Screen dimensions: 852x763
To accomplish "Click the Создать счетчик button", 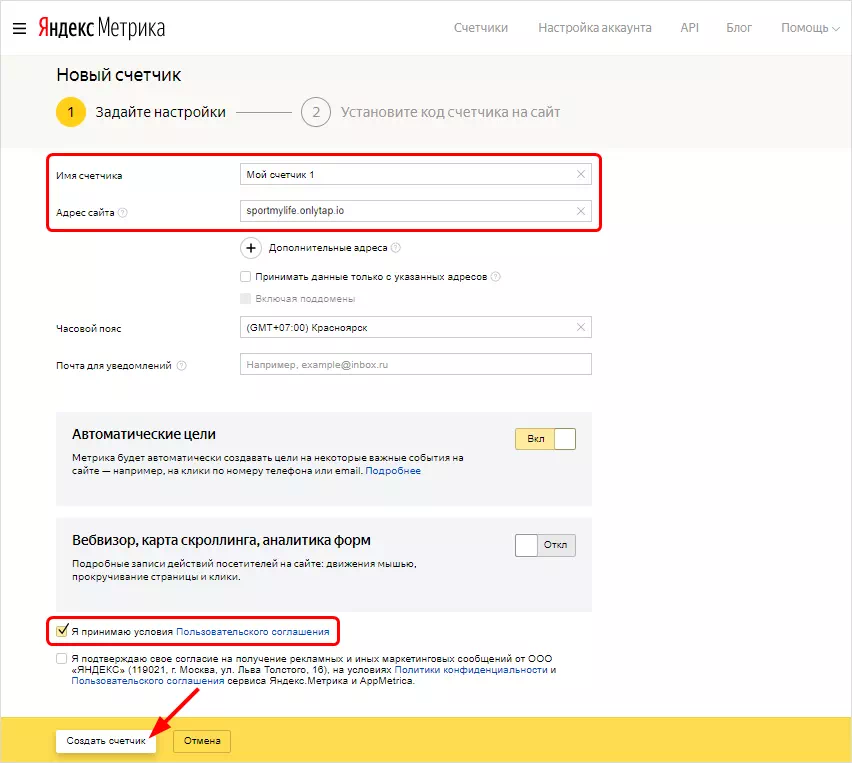I will 106,741.
